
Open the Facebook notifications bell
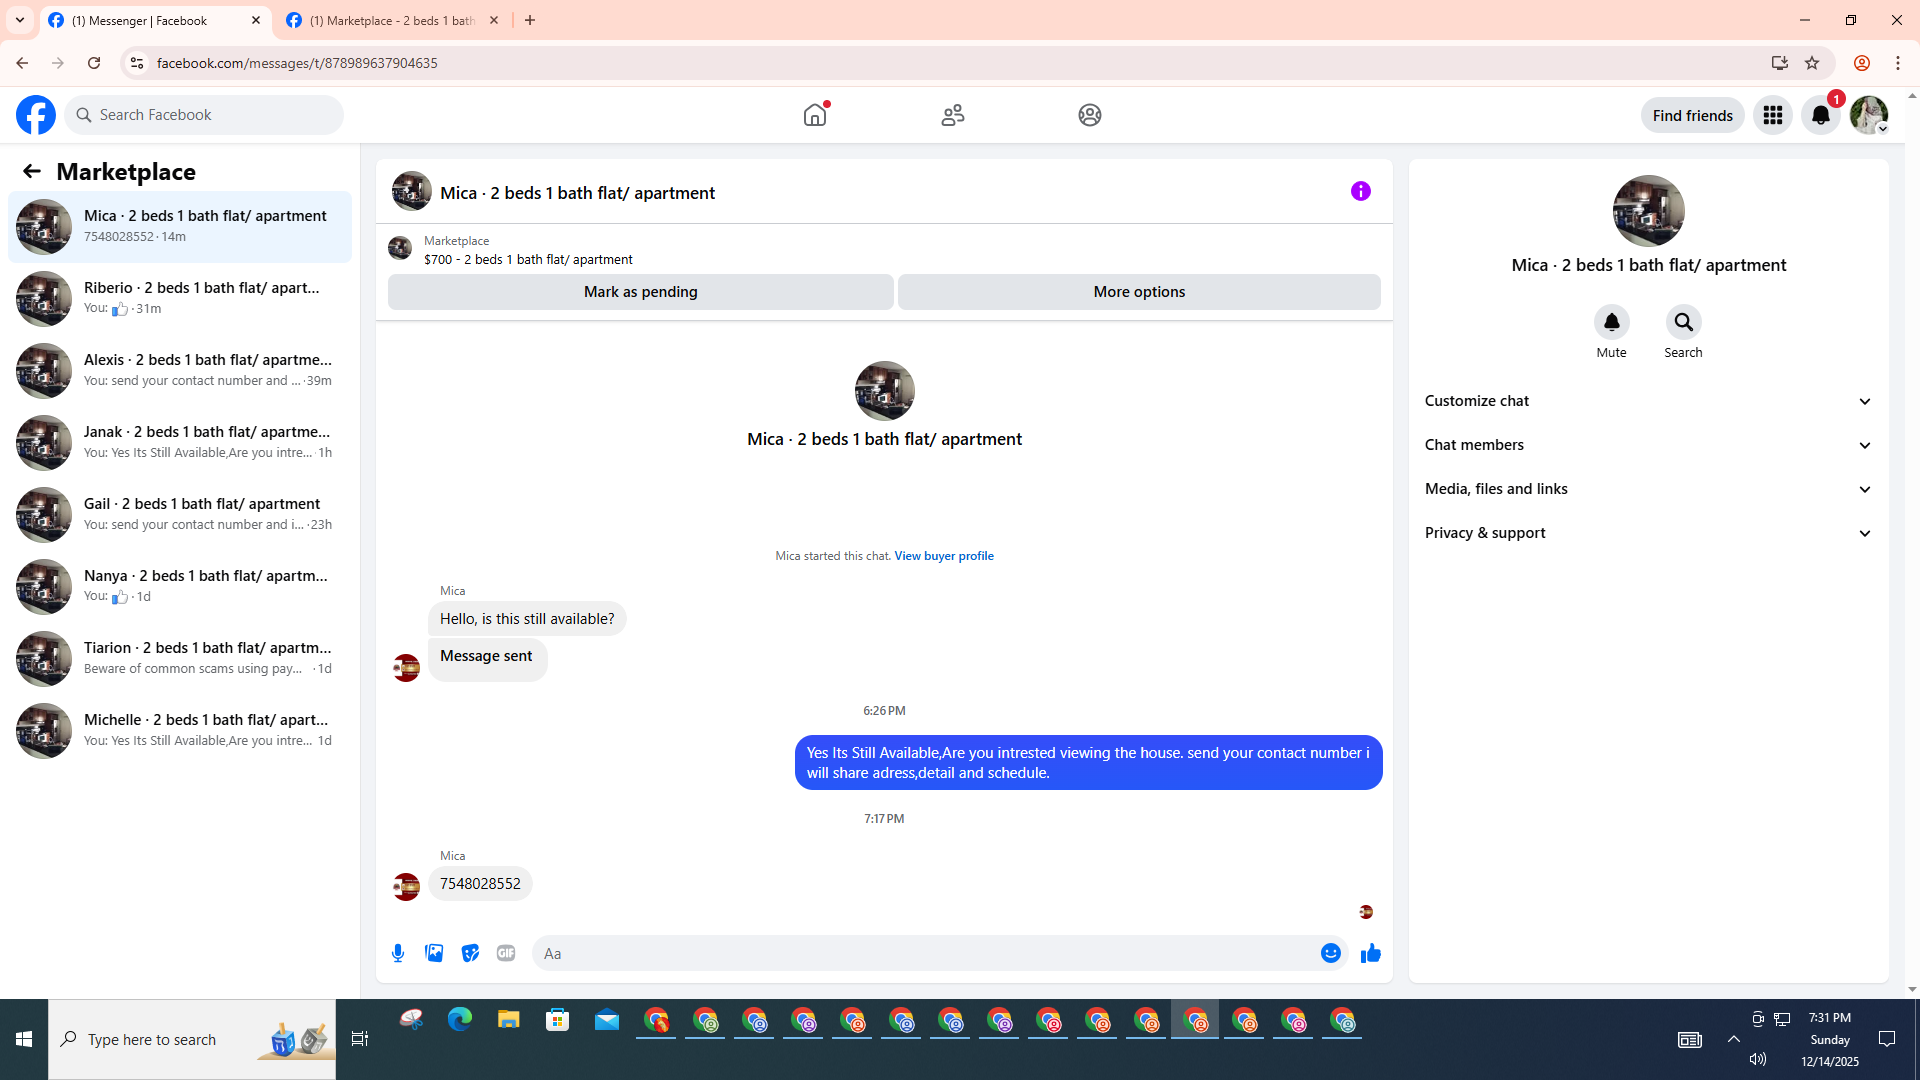1820,115
